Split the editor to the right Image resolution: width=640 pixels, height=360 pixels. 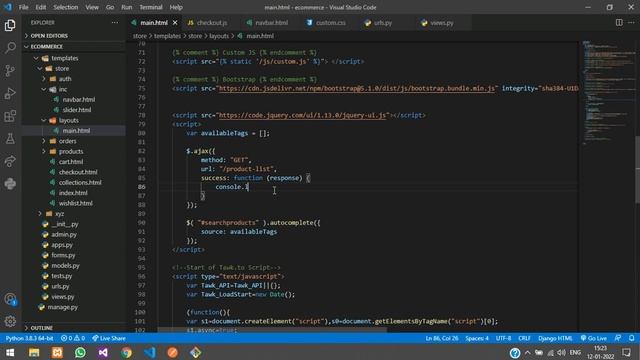619,23
